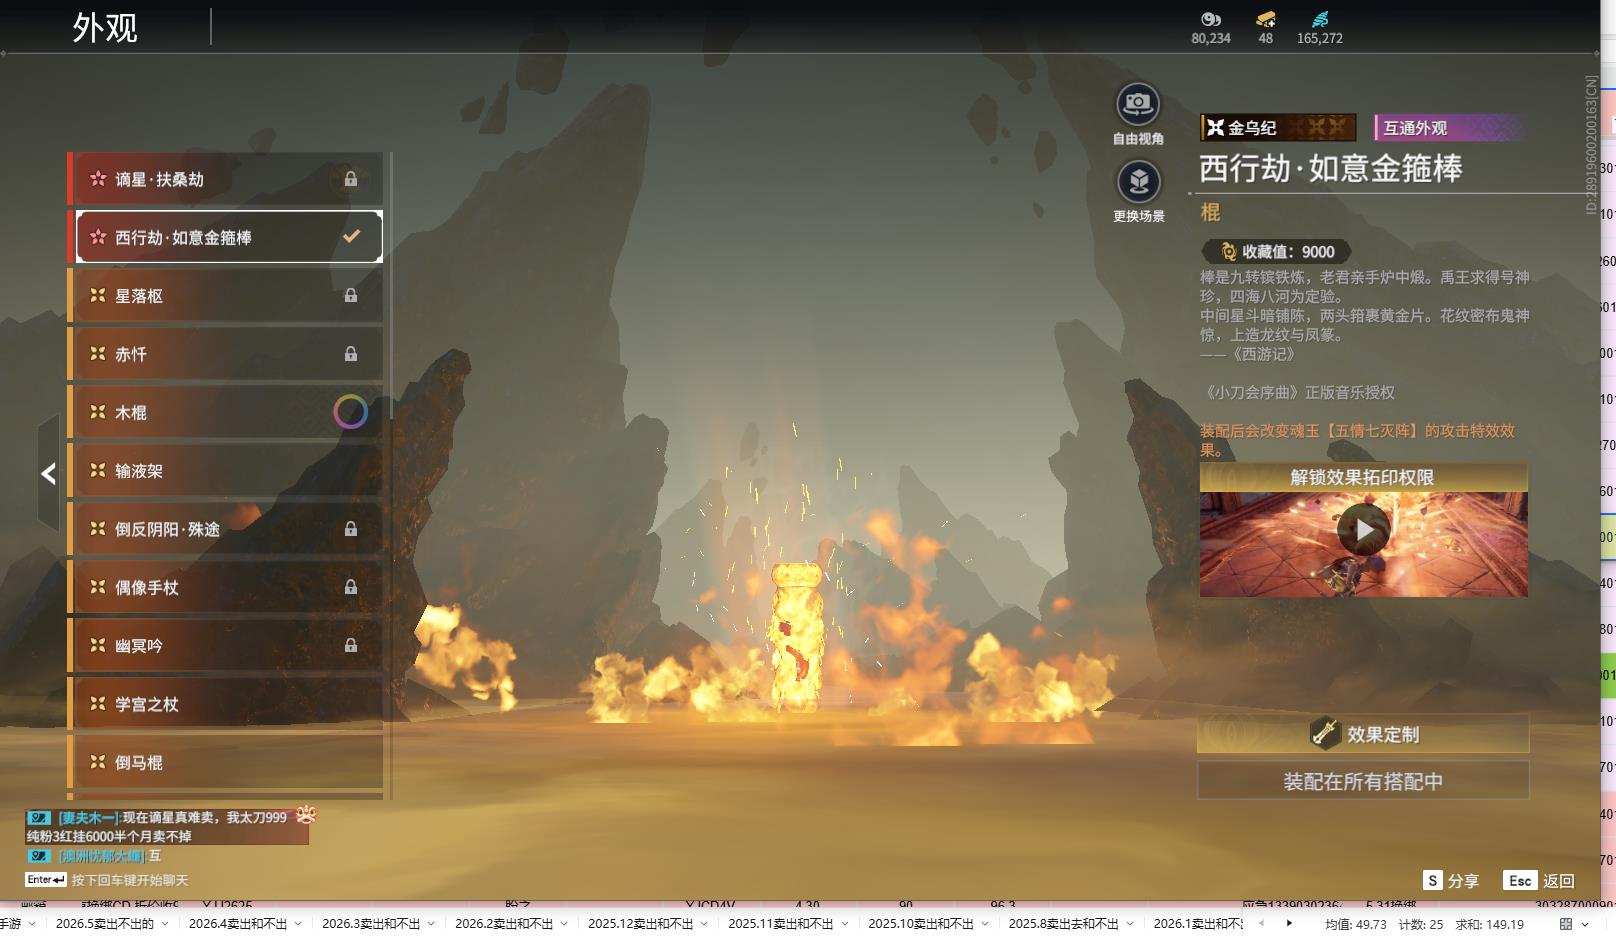Select the 学宫之杖 skin
The image size is (1616, 939).
pyautogui.click(x=226, y=704)
